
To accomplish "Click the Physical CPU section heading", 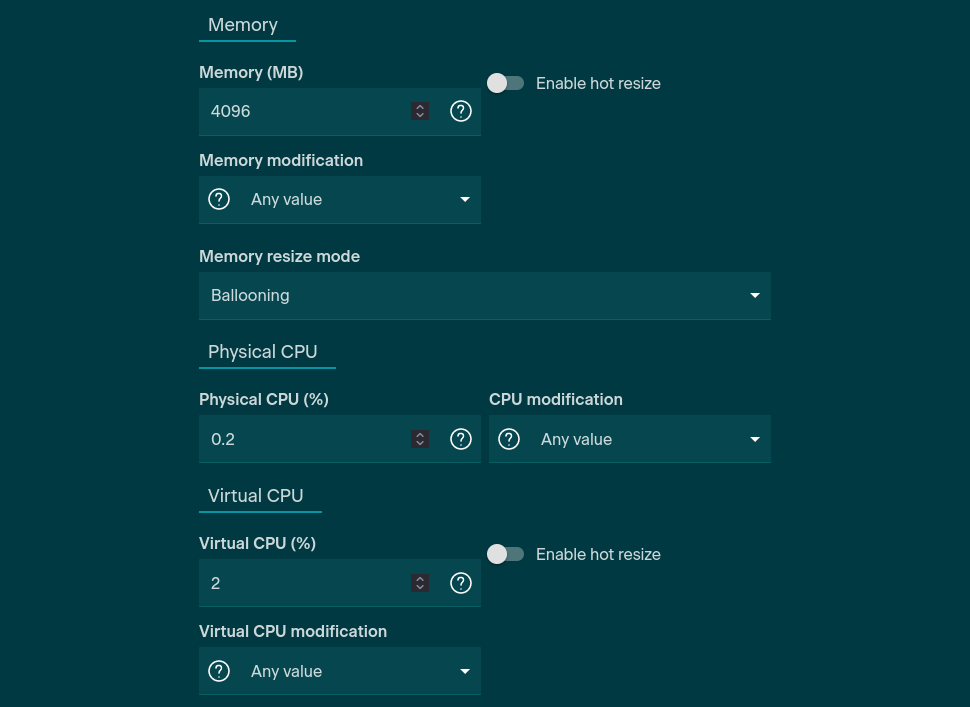I will pos(262,352).
